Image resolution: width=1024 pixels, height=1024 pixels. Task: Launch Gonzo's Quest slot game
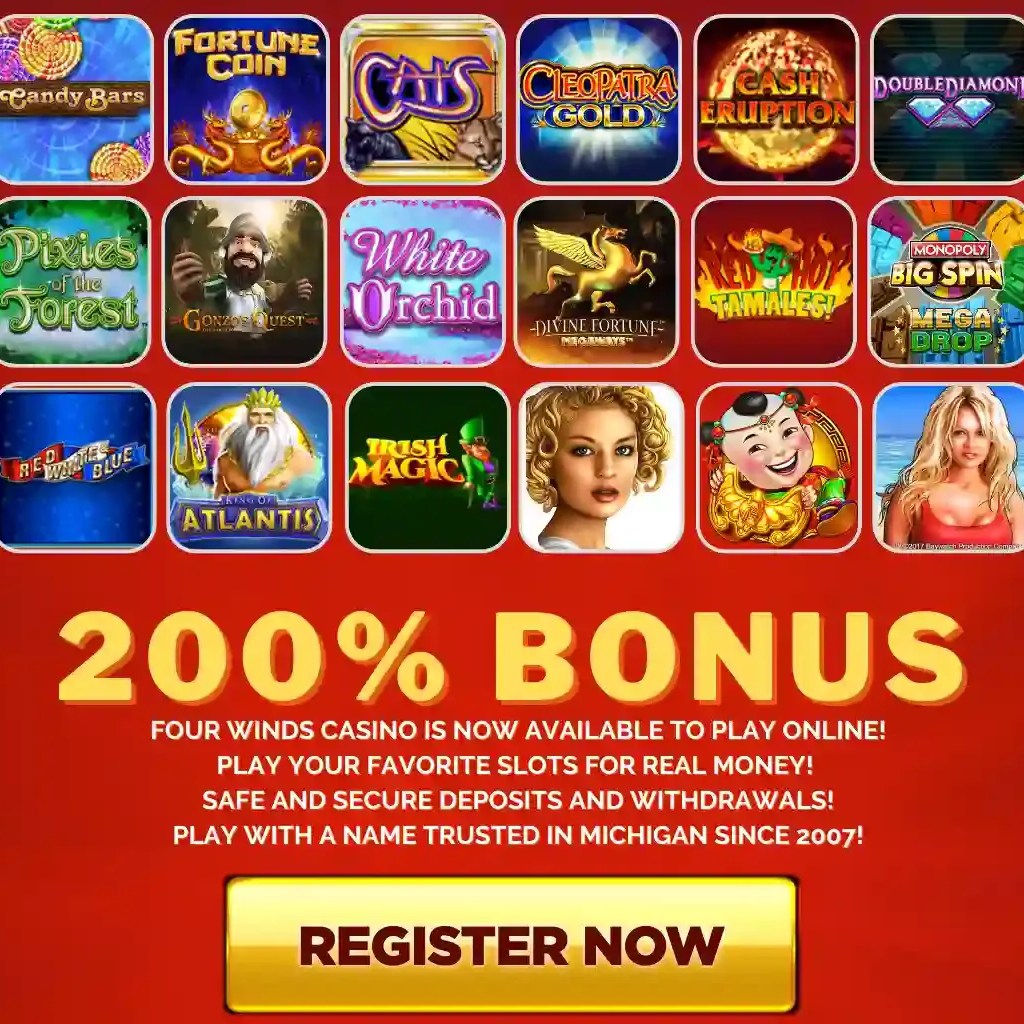(244, 281)
